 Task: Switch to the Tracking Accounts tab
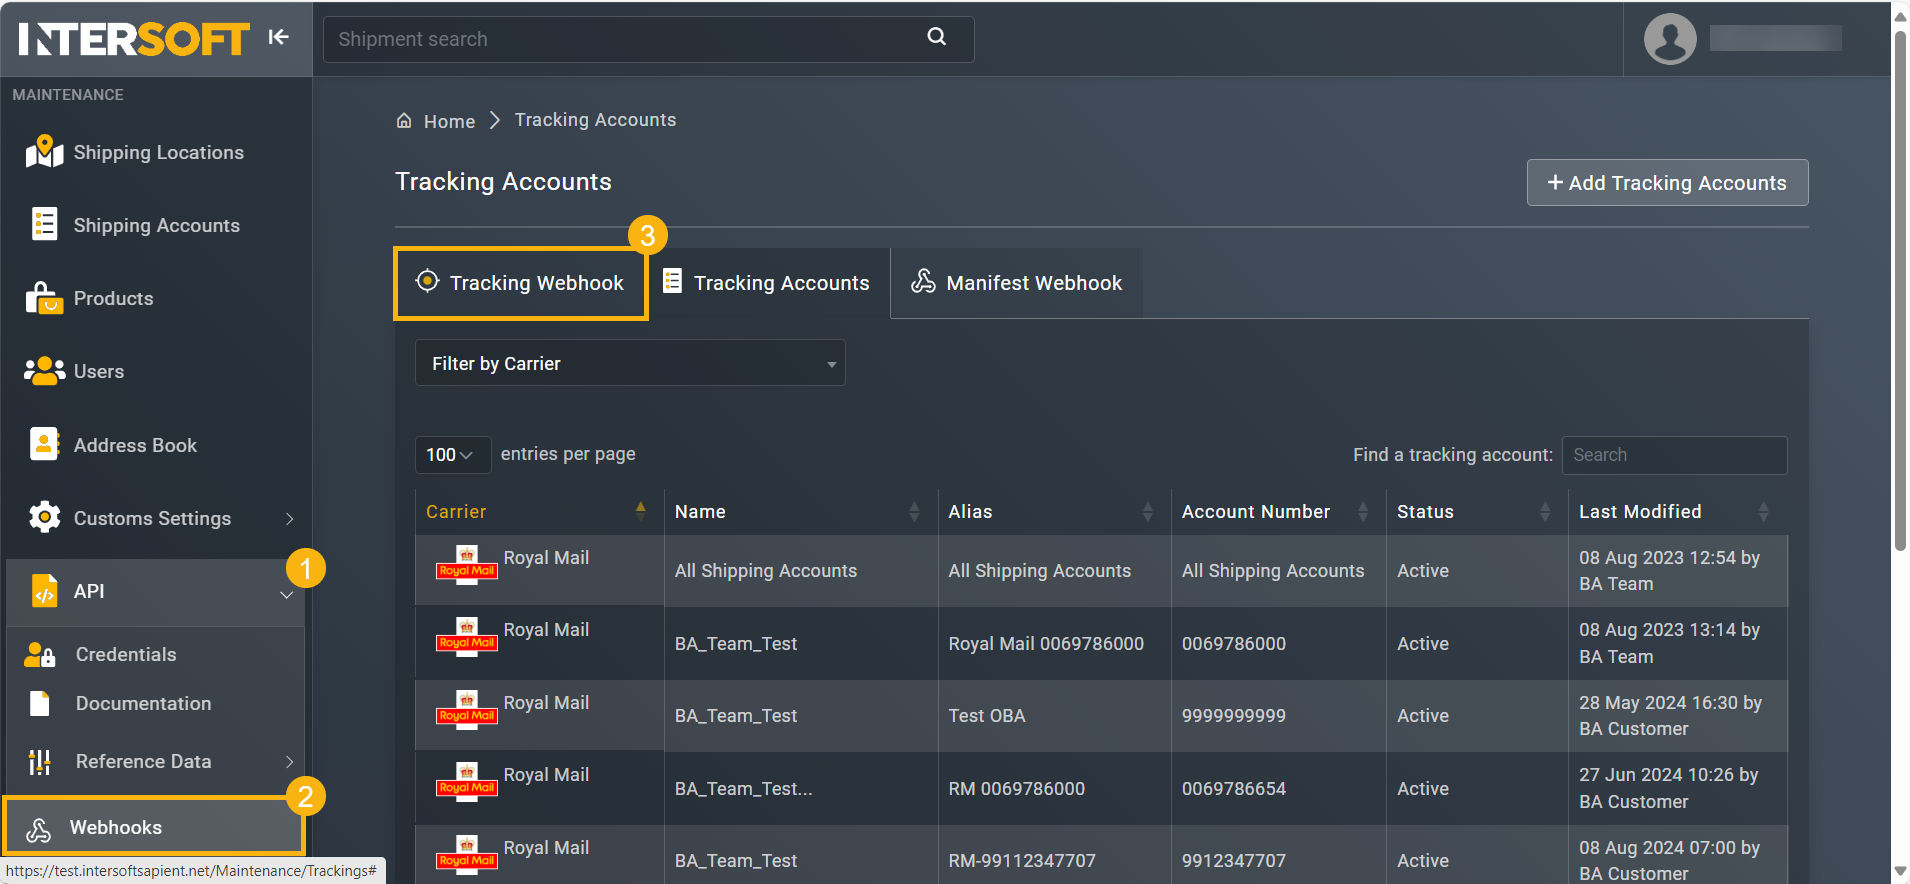[x=769, y=283]
